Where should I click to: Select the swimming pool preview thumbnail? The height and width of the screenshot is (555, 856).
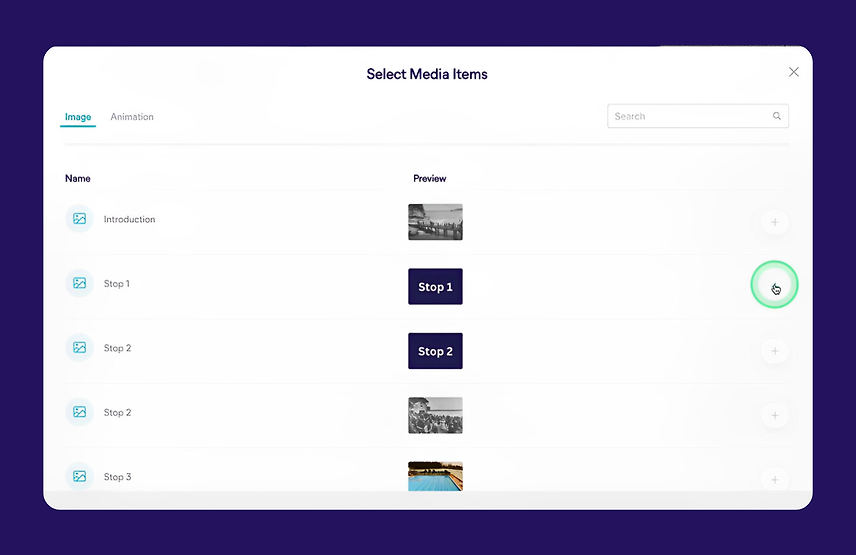pos(435,476)
